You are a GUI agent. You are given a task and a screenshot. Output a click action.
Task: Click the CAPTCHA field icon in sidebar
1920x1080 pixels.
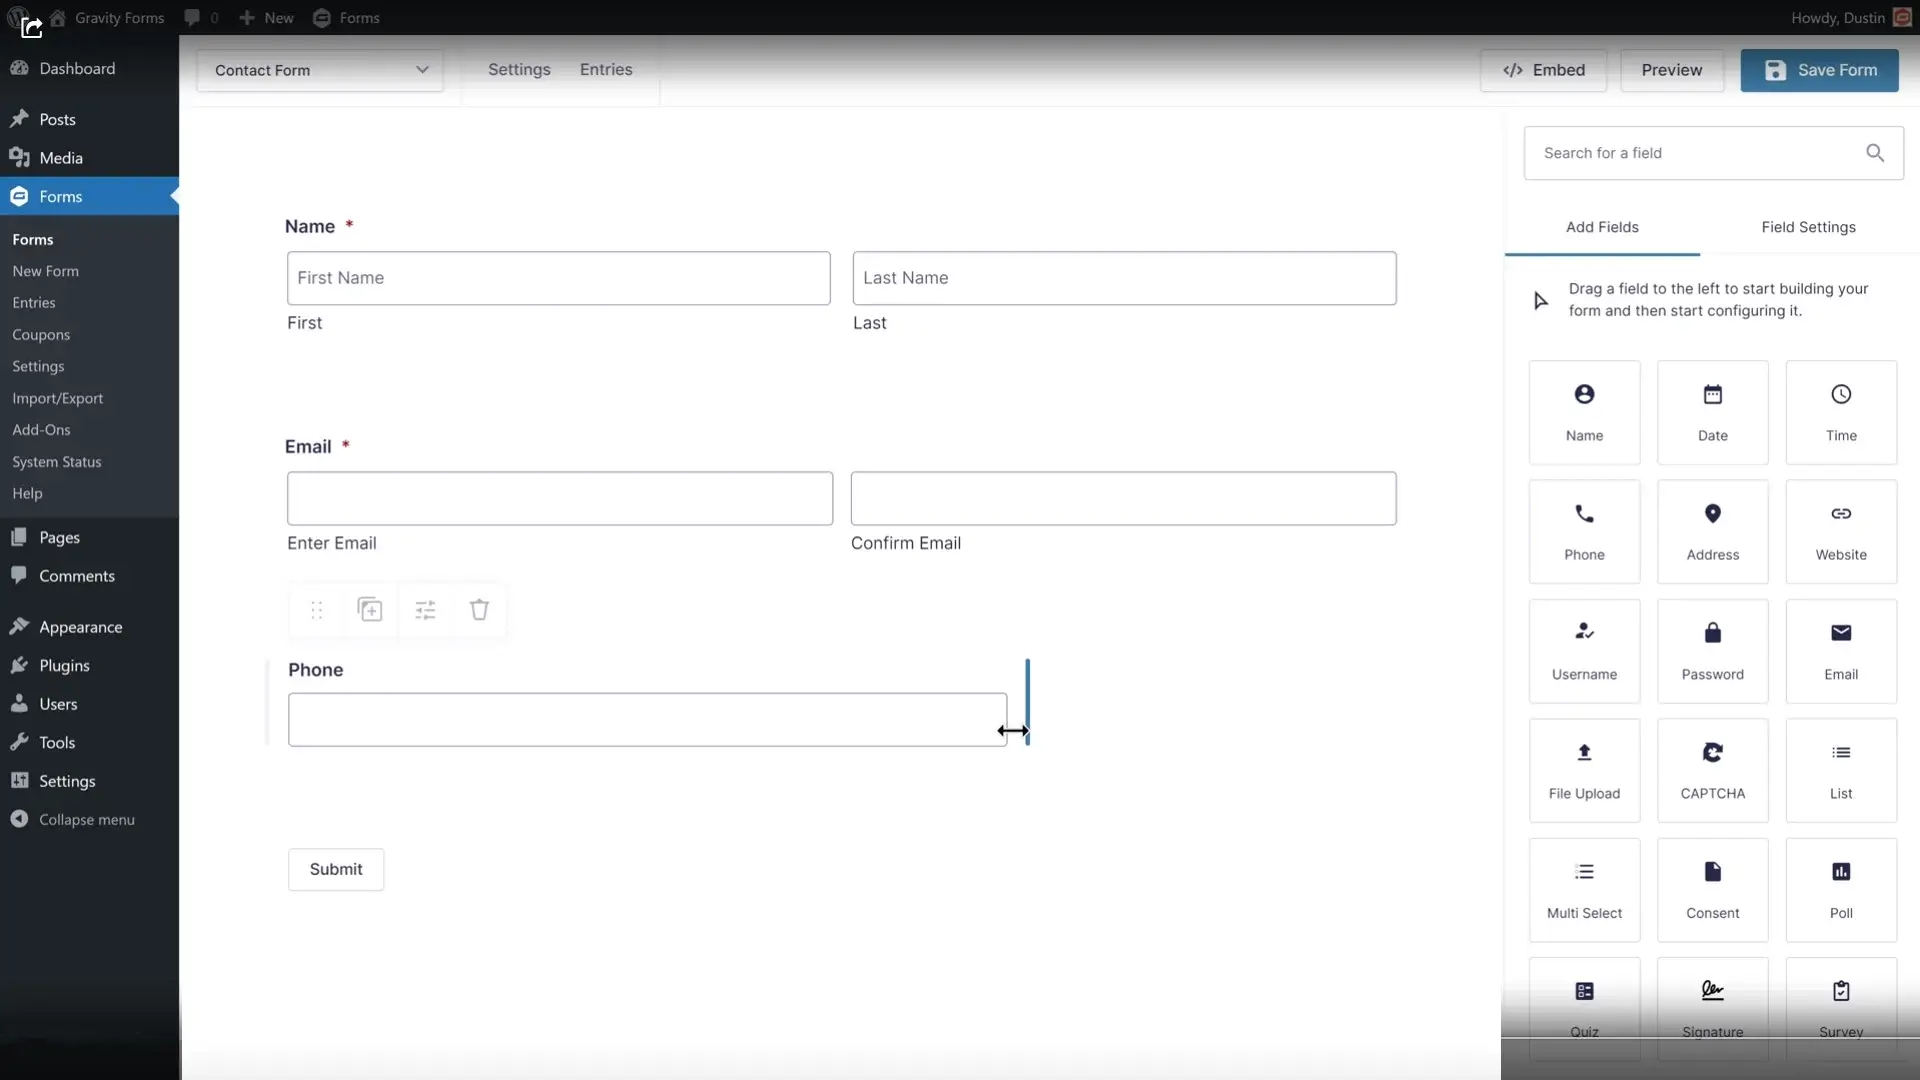[x=1713, y=769]
